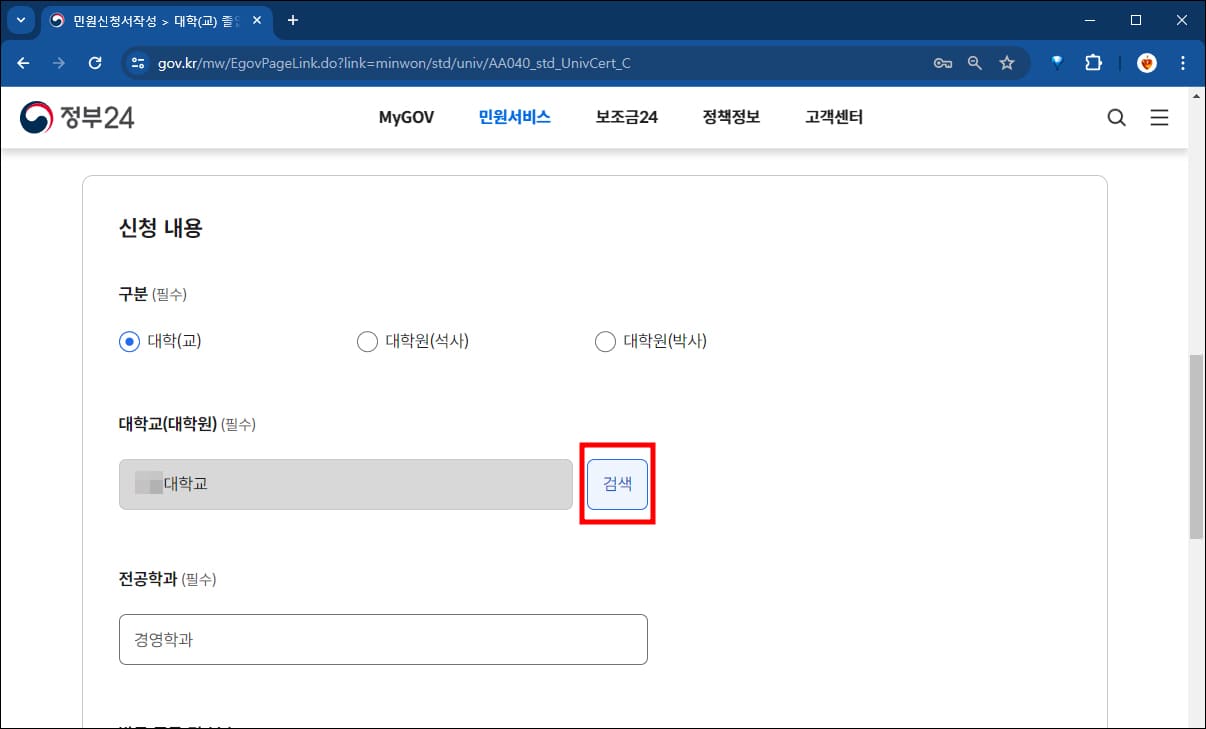Open the 고객센터 menu item
The width and height of the screenshot is (1206, 729).
click(x=833, y=117)
